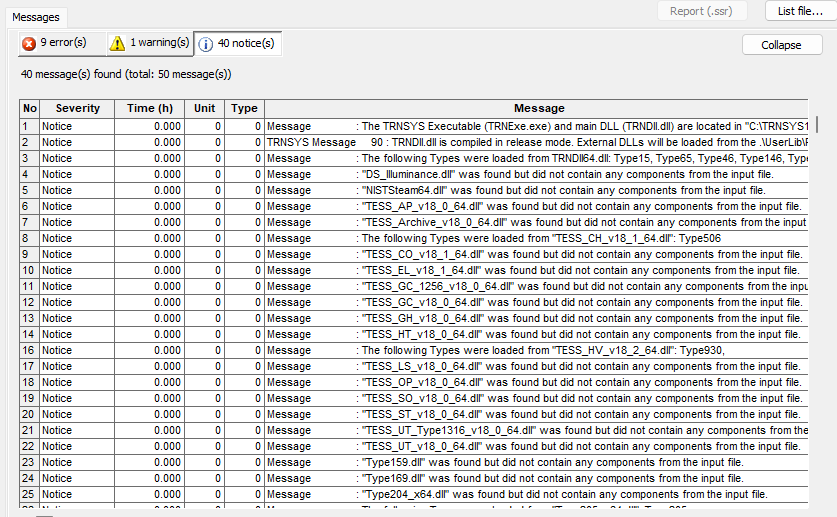Click the Message column header
Screen dimensions: 837x517
click(x=538, y=108)
